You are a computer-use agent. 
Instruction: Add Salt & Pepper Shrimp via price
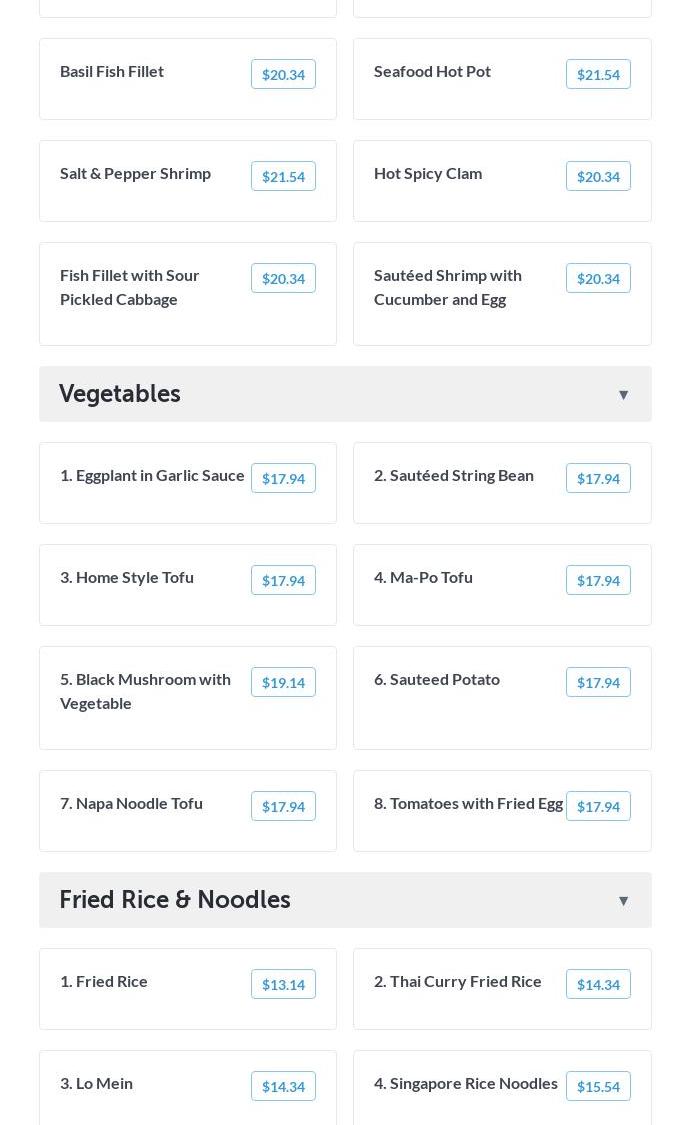[x=283, y=177]
